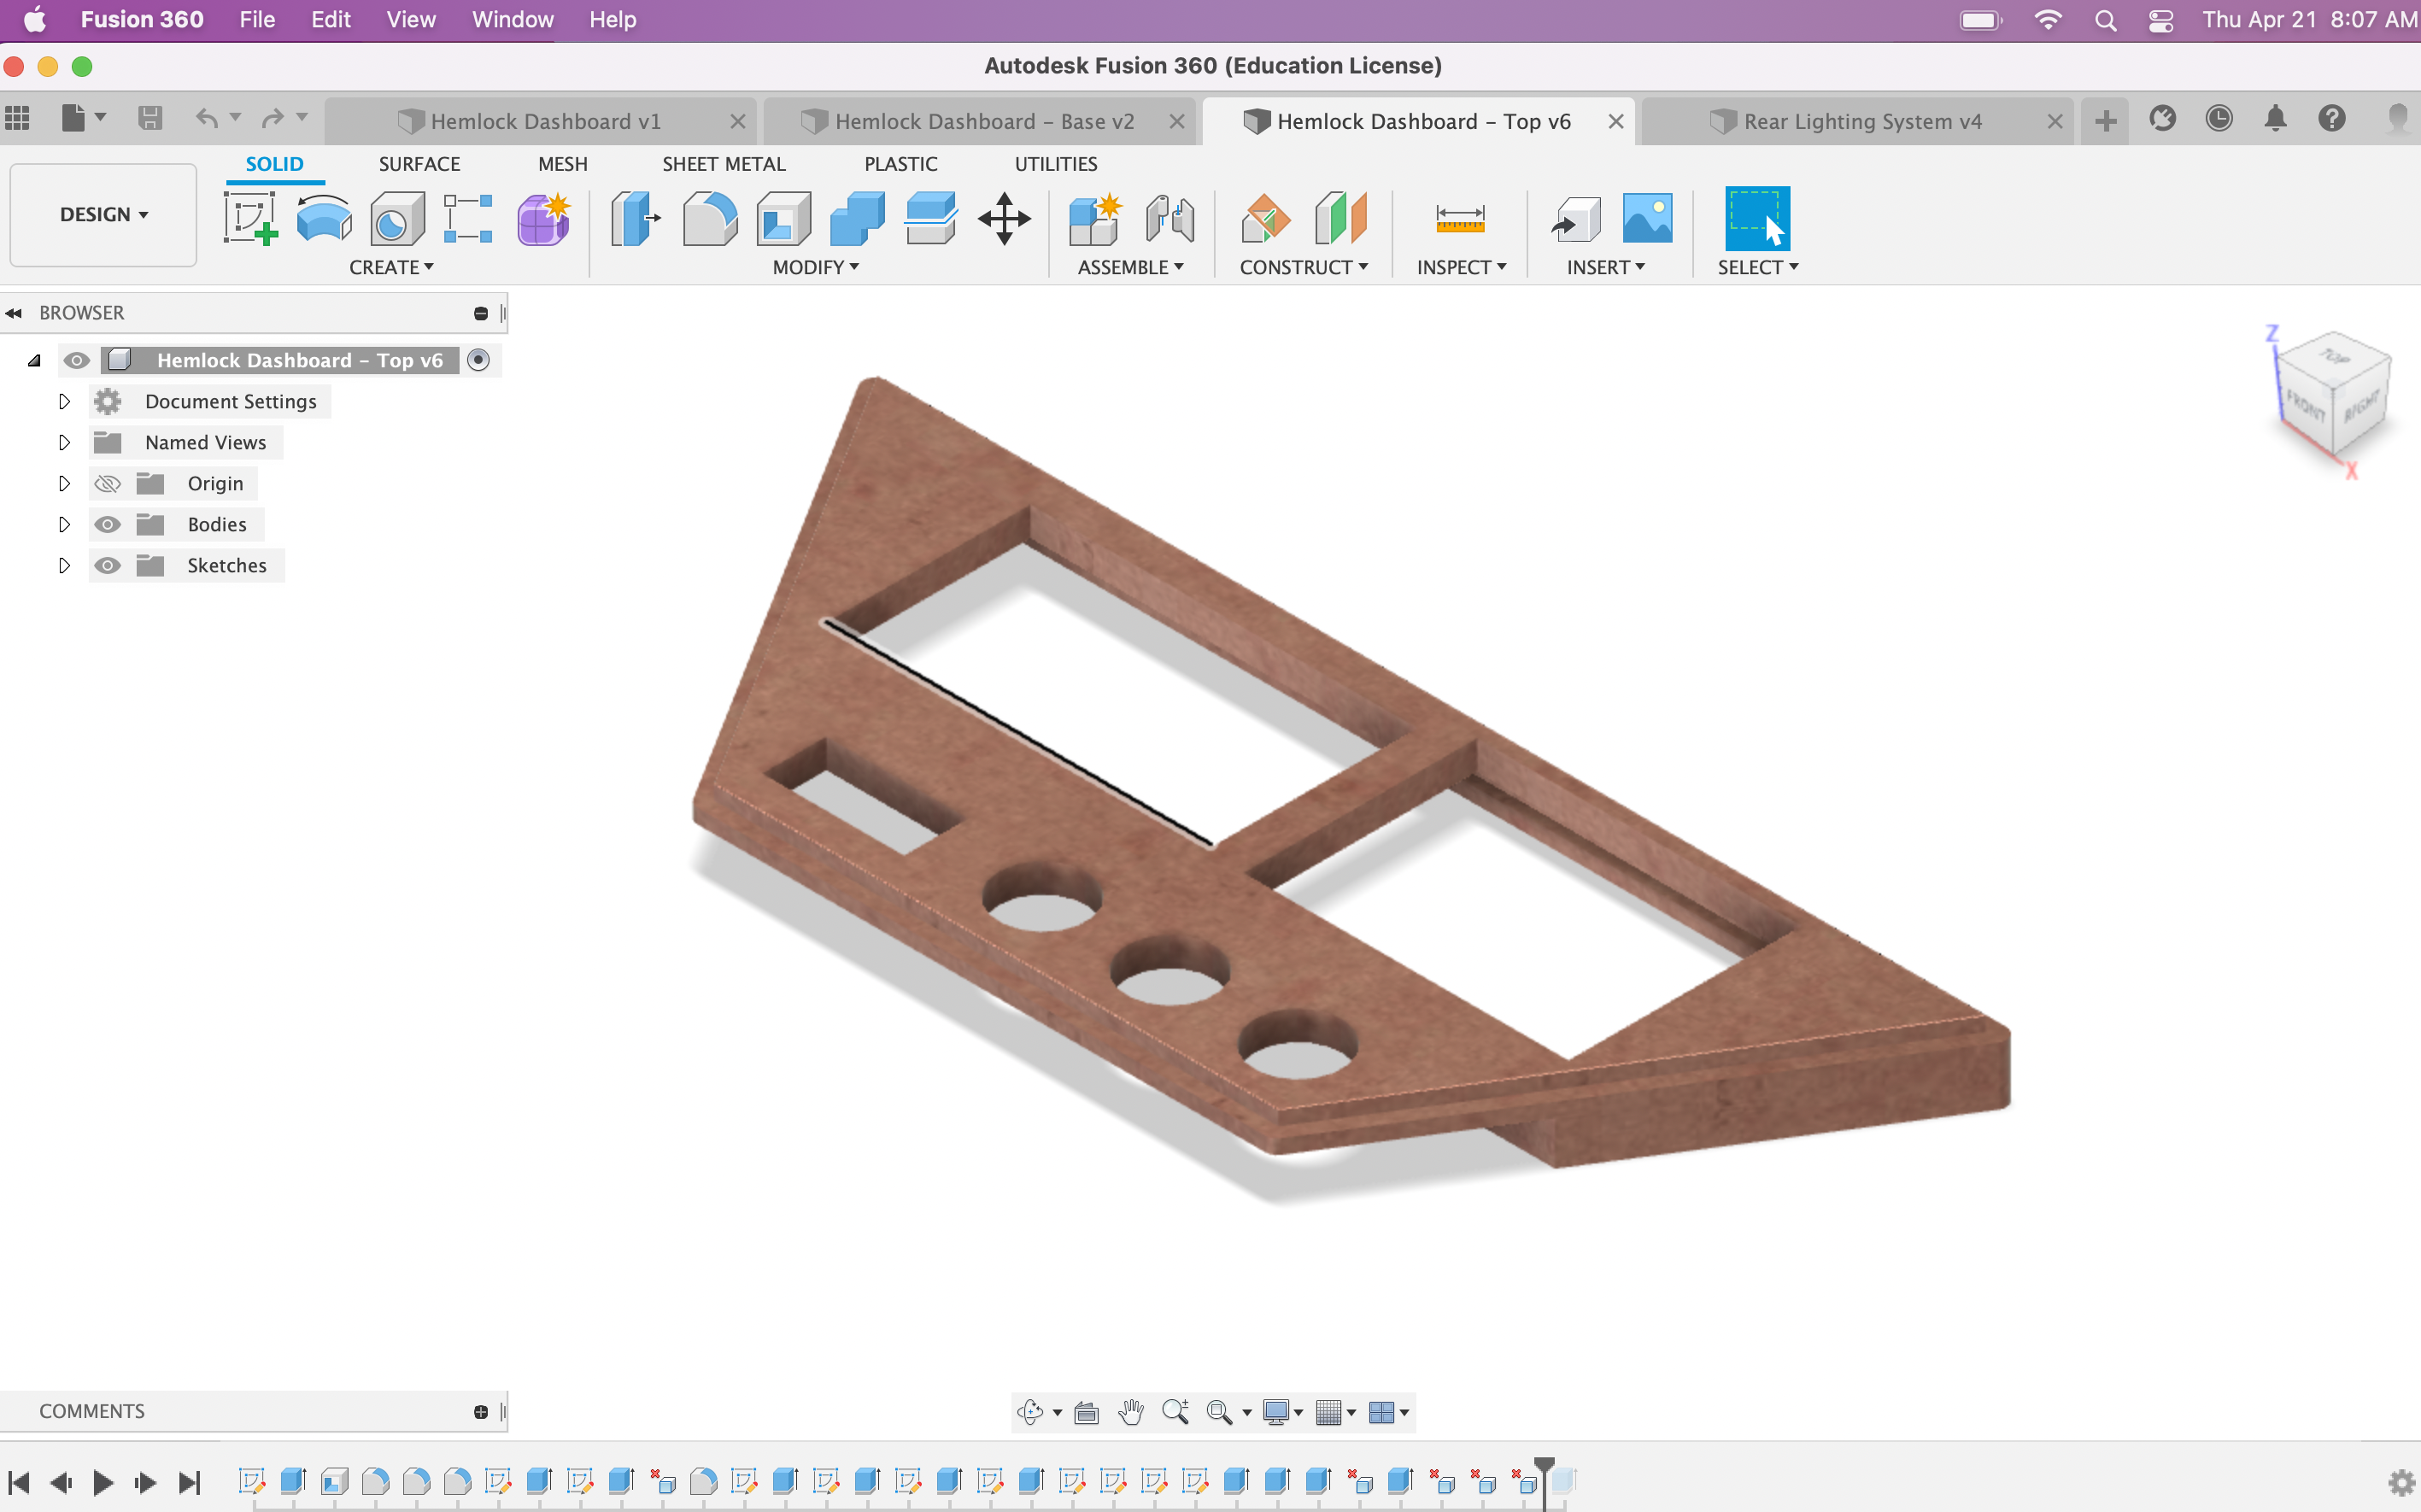The image size is (2421, 1512).
Task: Open the DESIGN workspace dropdown
Action: pyautogui.click(x=103, y=215)
